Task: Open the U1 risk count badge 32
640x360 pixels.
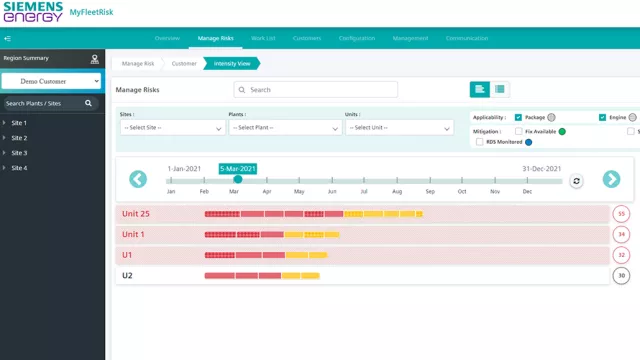Action: [621, 255]
